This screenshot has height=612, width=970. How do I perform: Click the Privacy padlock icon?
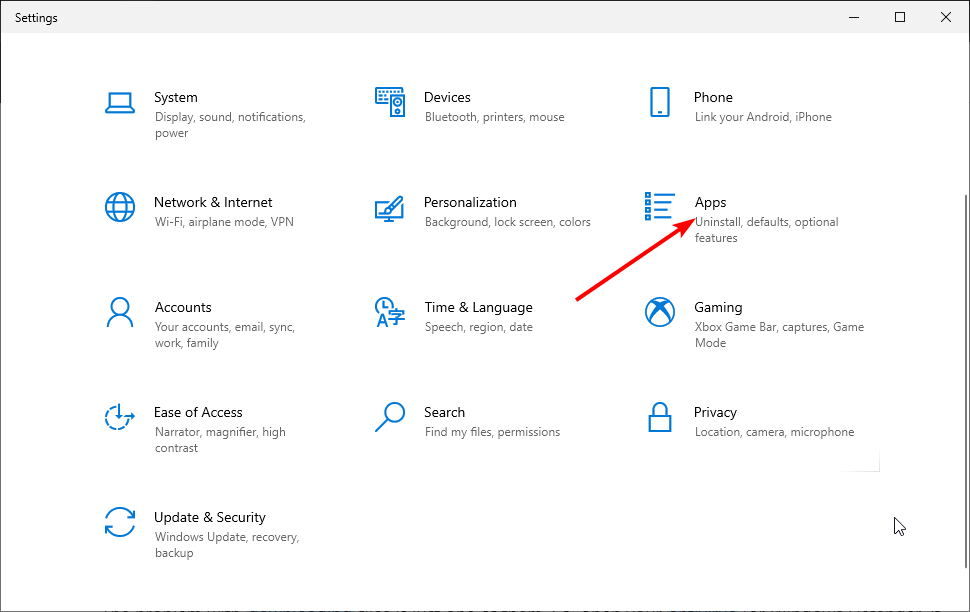660,417
